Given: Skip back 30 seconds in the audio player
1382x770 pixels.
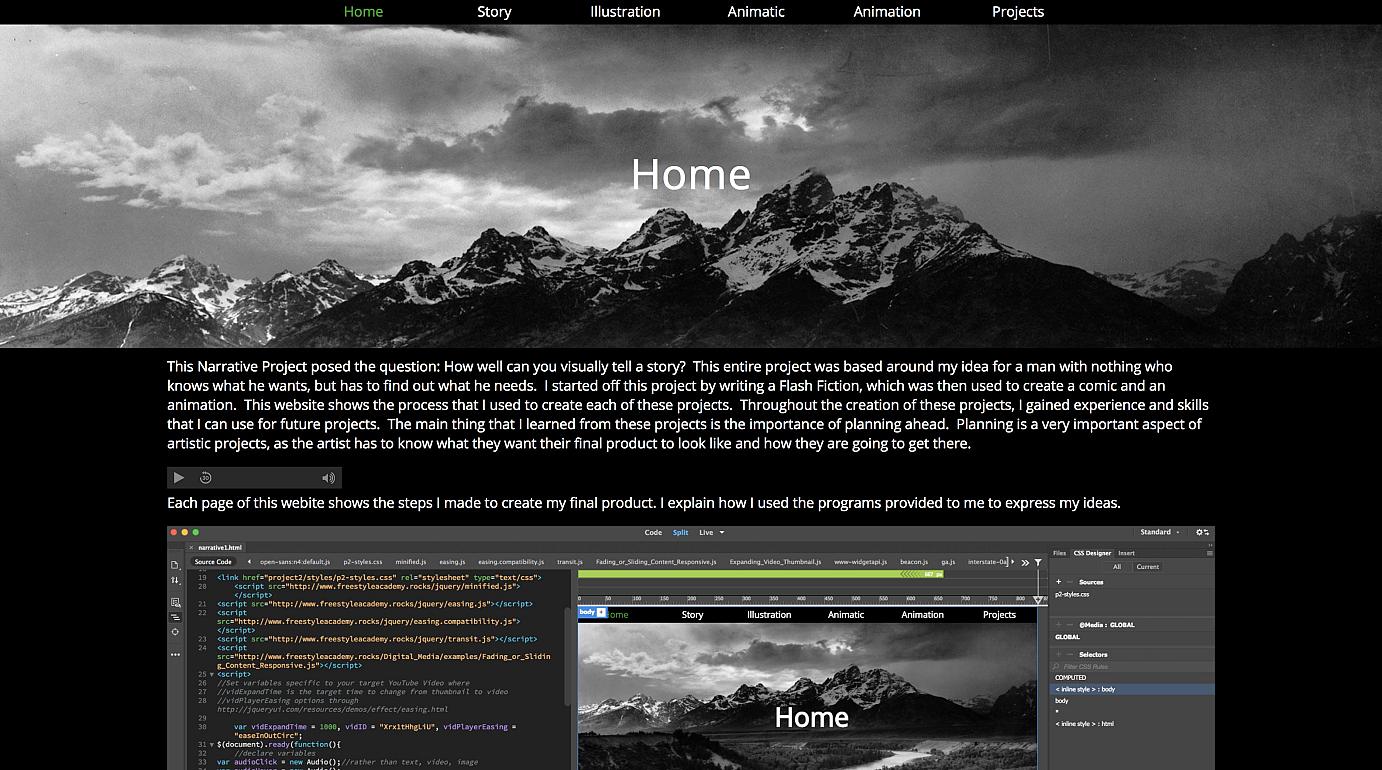Looking at the screenshot, I should [206, 478].
